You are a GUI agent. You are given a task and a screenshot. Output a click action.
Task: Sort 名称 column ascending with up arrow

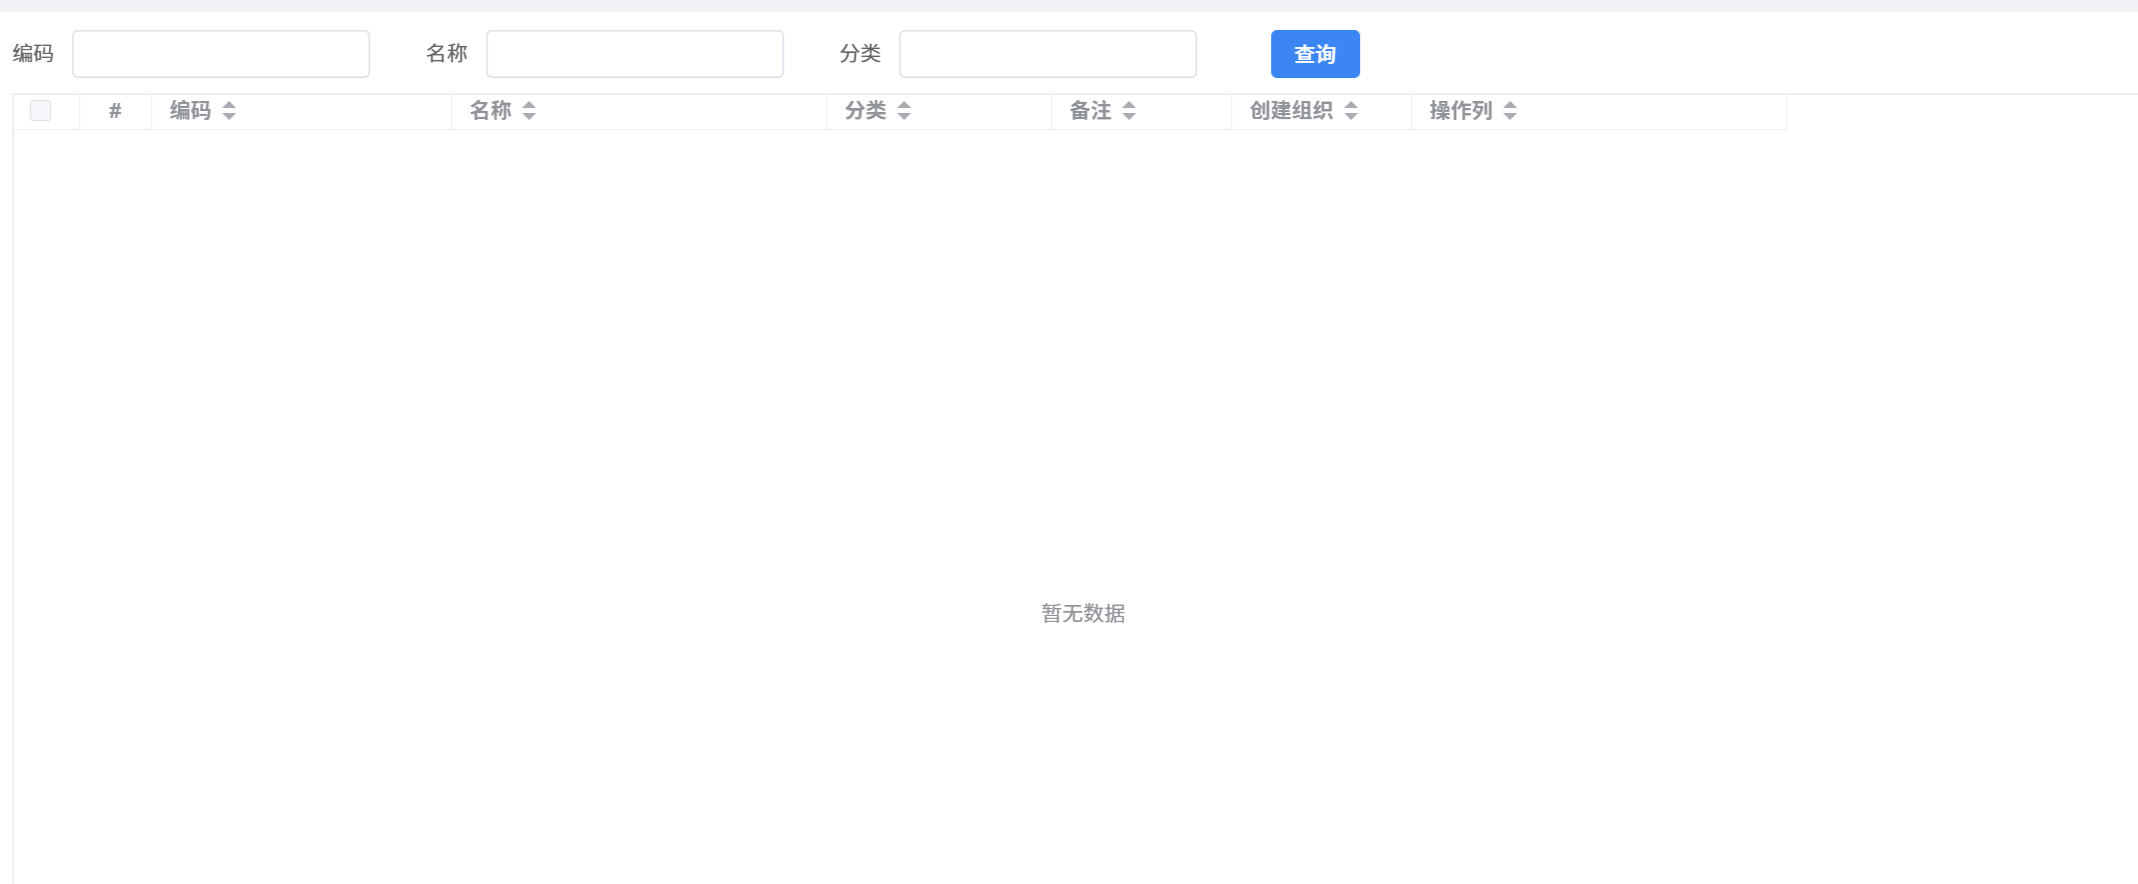click(529, 105)
